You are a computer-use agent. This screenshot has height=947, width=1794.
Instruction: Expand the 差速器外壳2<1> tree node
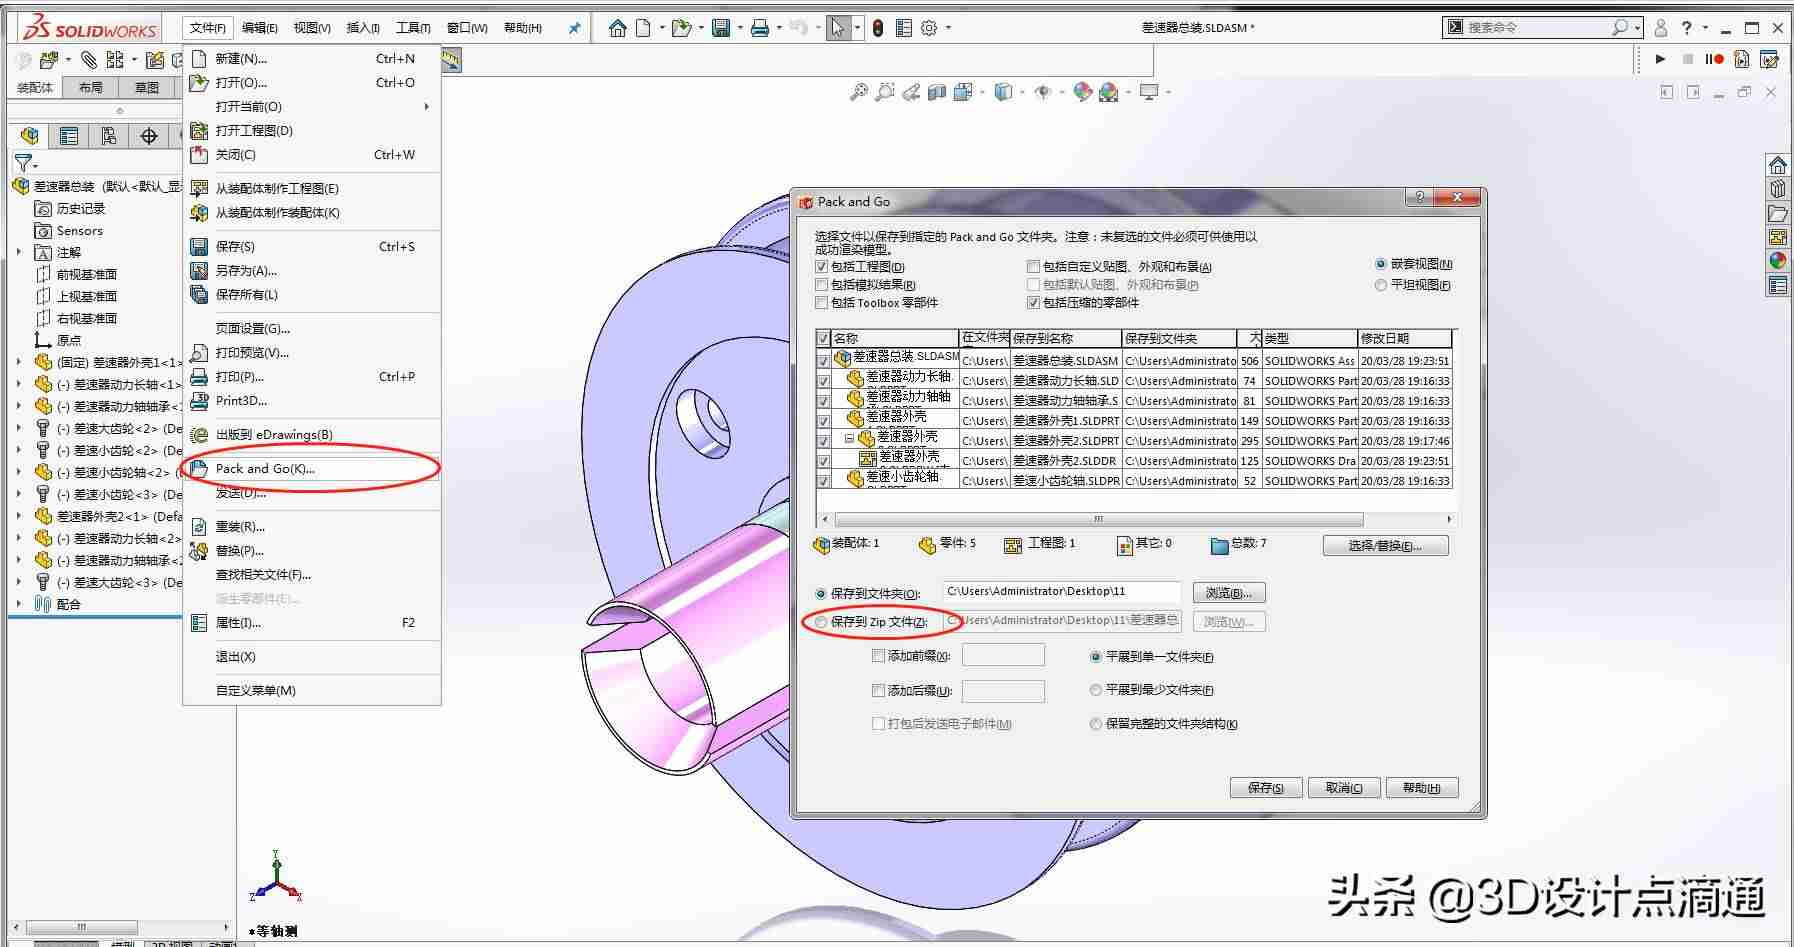coord(19,516)
